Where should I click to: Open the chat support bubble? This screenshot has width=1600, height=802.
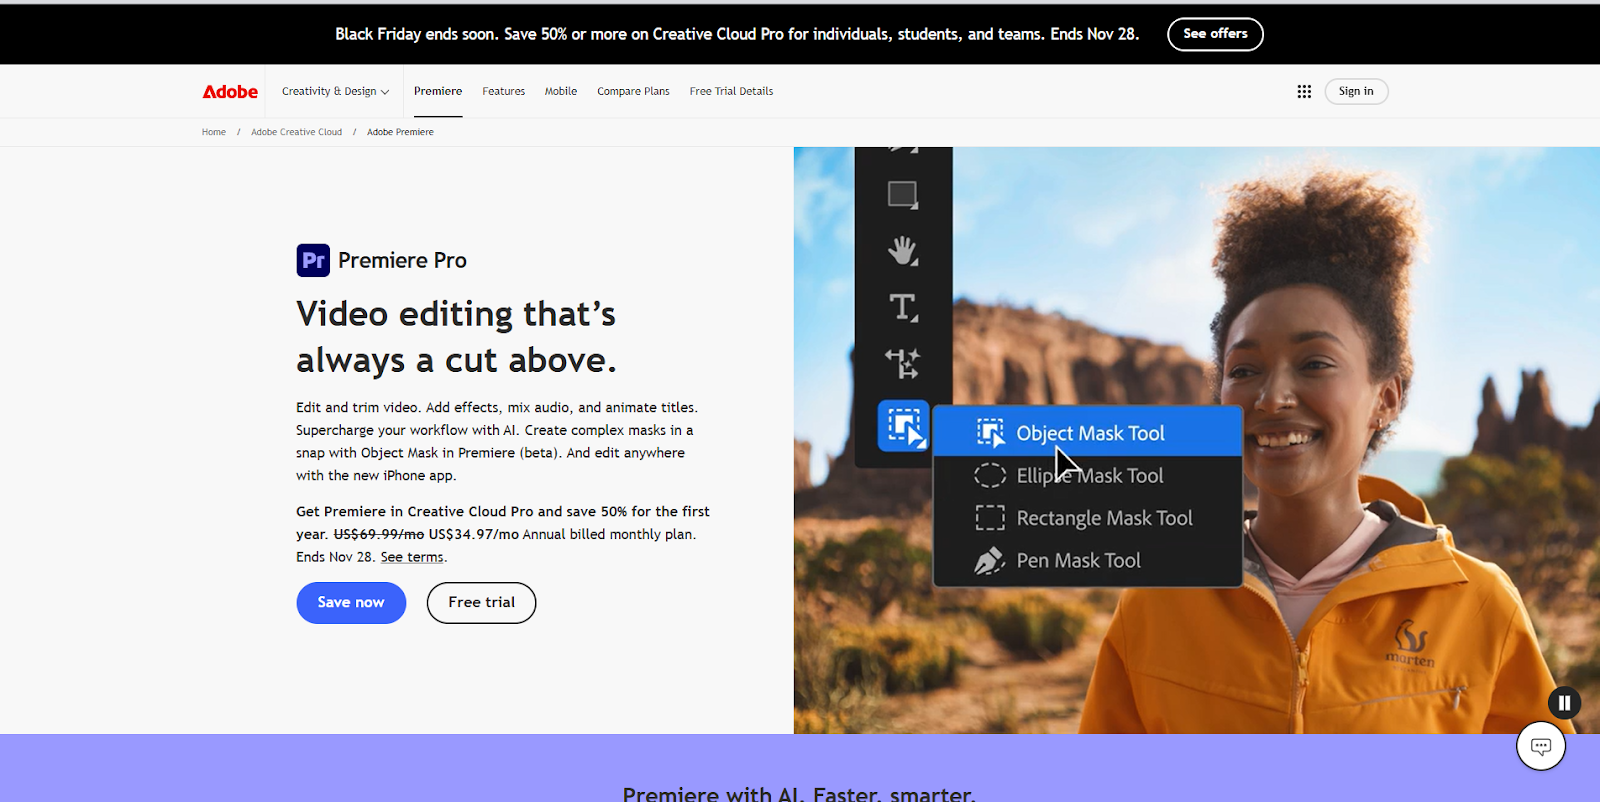click(1541, 745)
